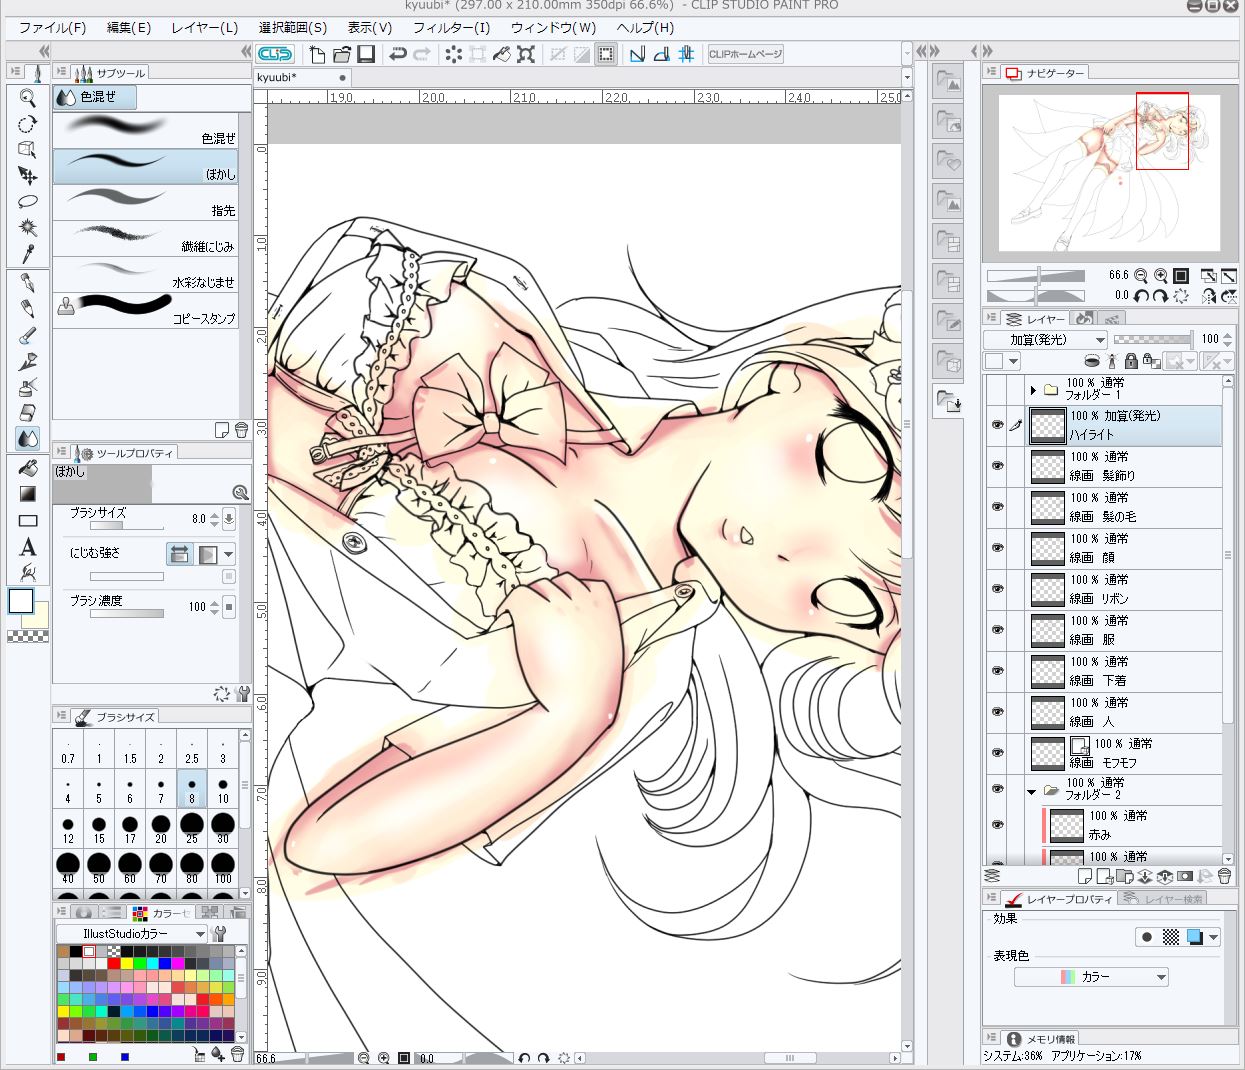The image size is (1245, 1070).
Task: Click the Undo arrow in toolbar
Action: pos(397,54)
